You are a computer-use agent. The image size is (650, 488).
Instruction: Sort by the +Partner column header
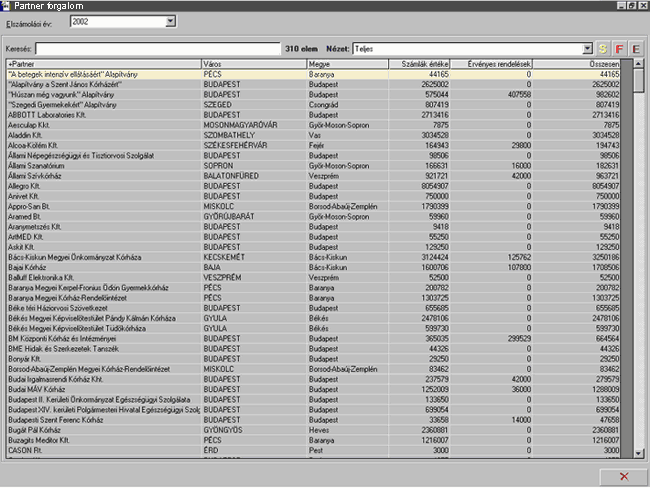coord(104,64)
